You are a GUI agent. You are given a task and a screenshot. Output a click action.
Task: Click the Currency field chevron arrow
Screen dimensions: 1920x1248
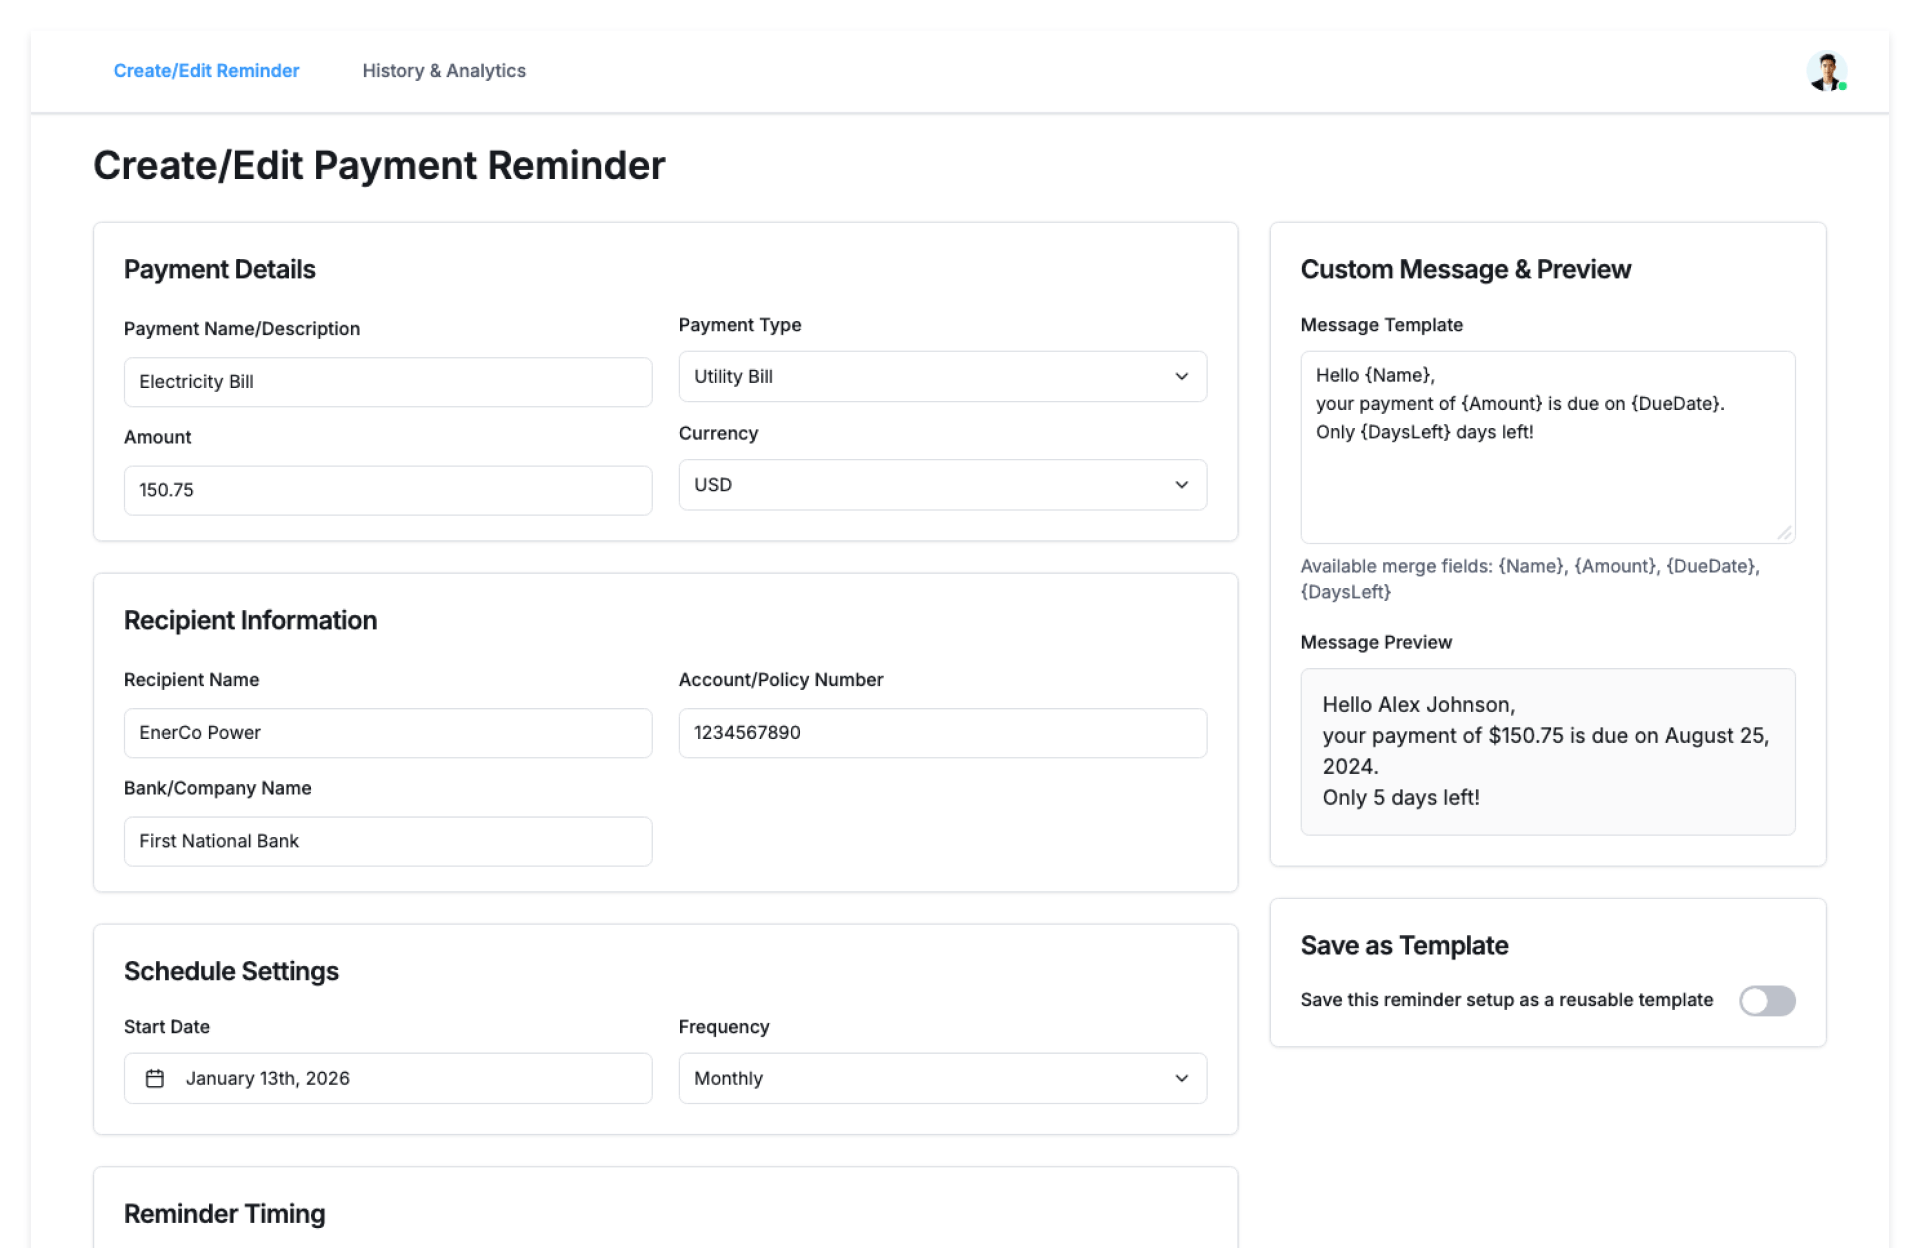click(x=1181, y=485)
